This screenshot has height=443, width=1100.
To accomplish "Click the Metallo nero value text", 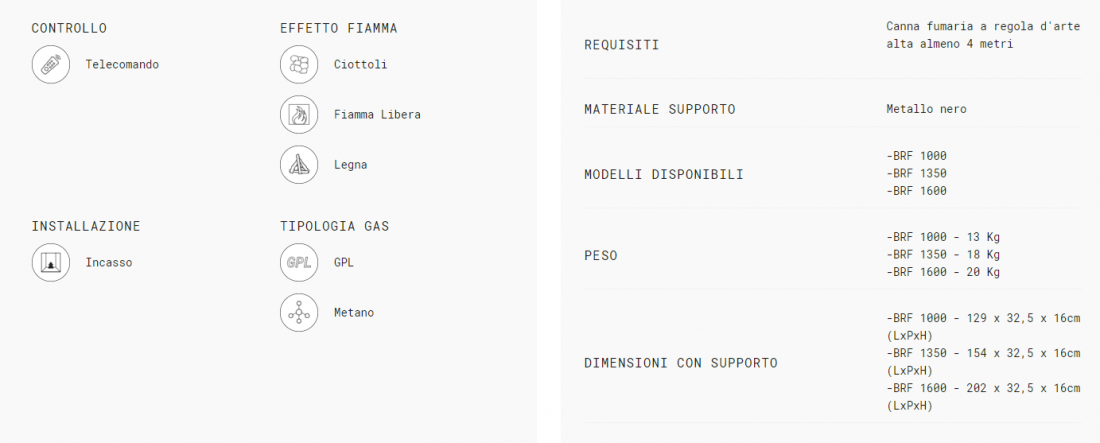I will [x=926, y=109].
